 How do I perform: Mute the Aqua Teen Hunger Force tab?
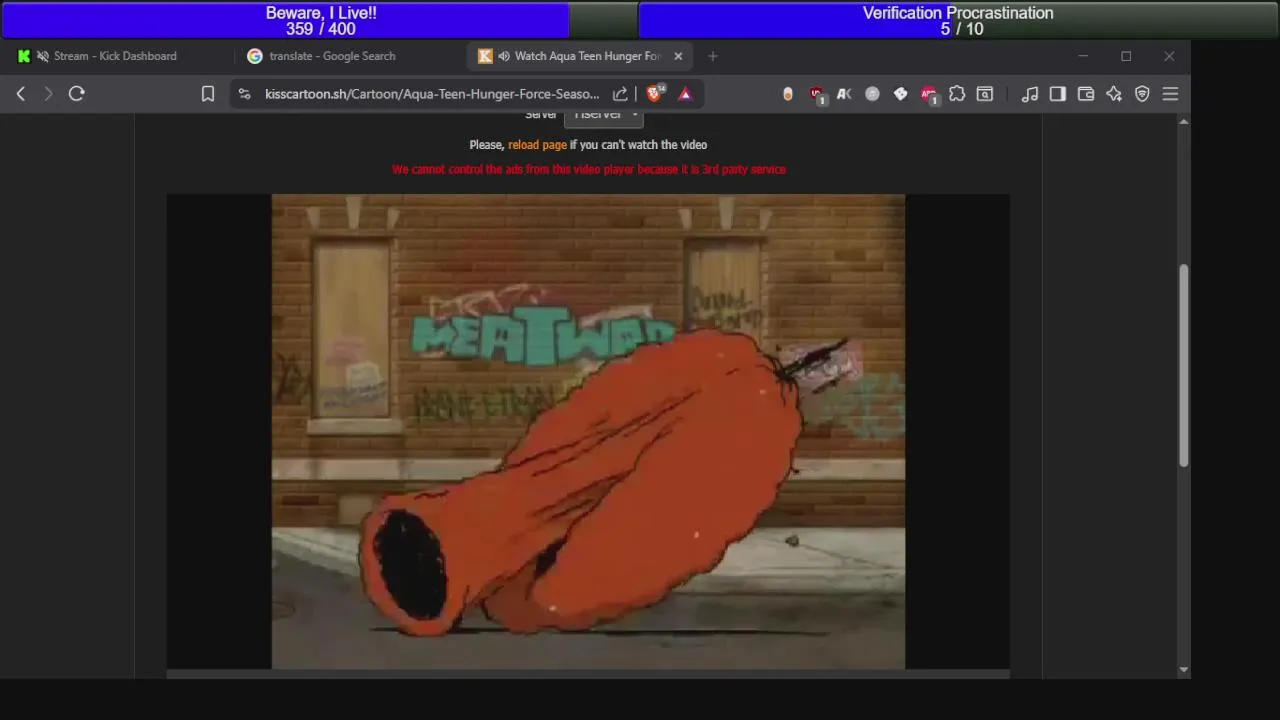[504, 56]
